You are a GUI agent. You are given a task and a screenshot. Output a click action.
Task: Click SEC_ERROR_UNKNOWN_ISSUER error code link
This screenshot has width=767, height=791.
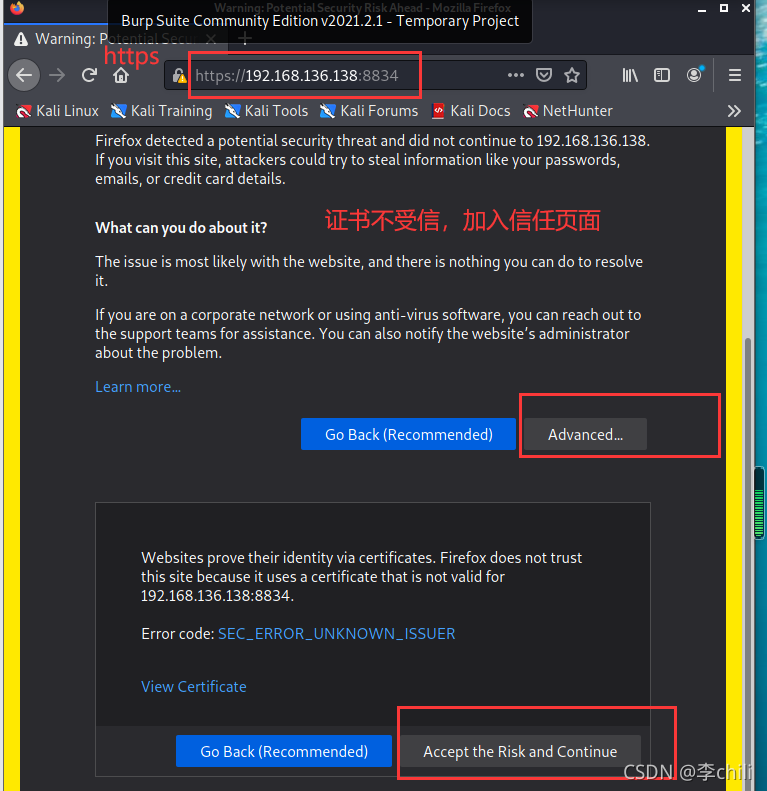(x=337, y=634)
